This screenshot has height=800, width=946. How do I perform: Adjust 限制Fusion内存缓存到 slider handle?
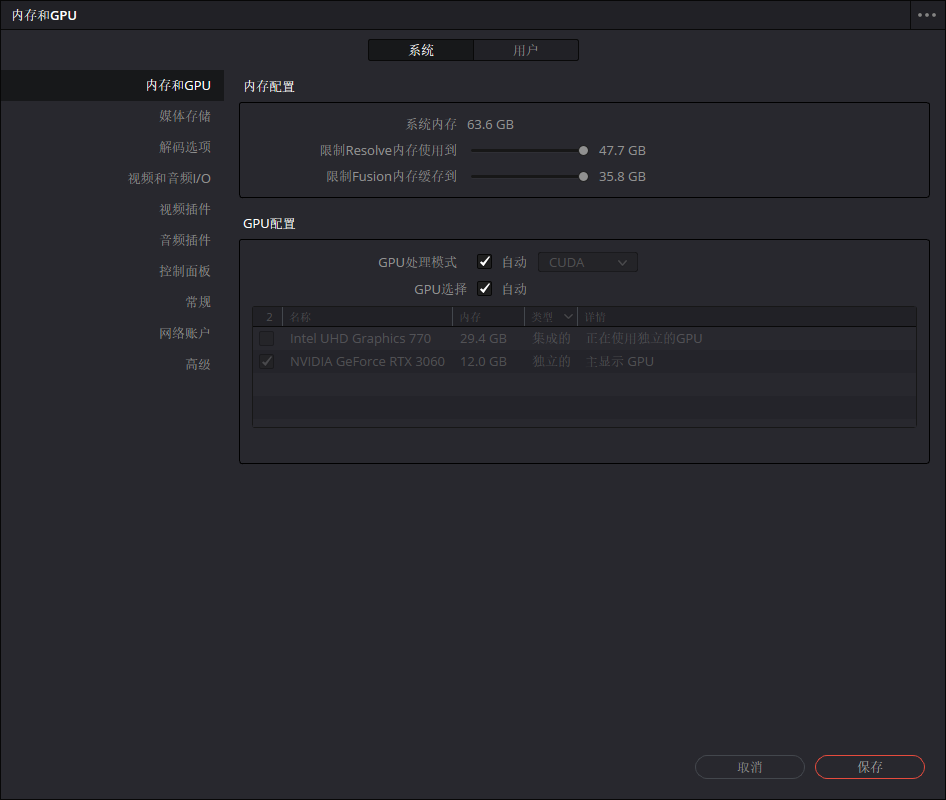click(x=583, y=177)
